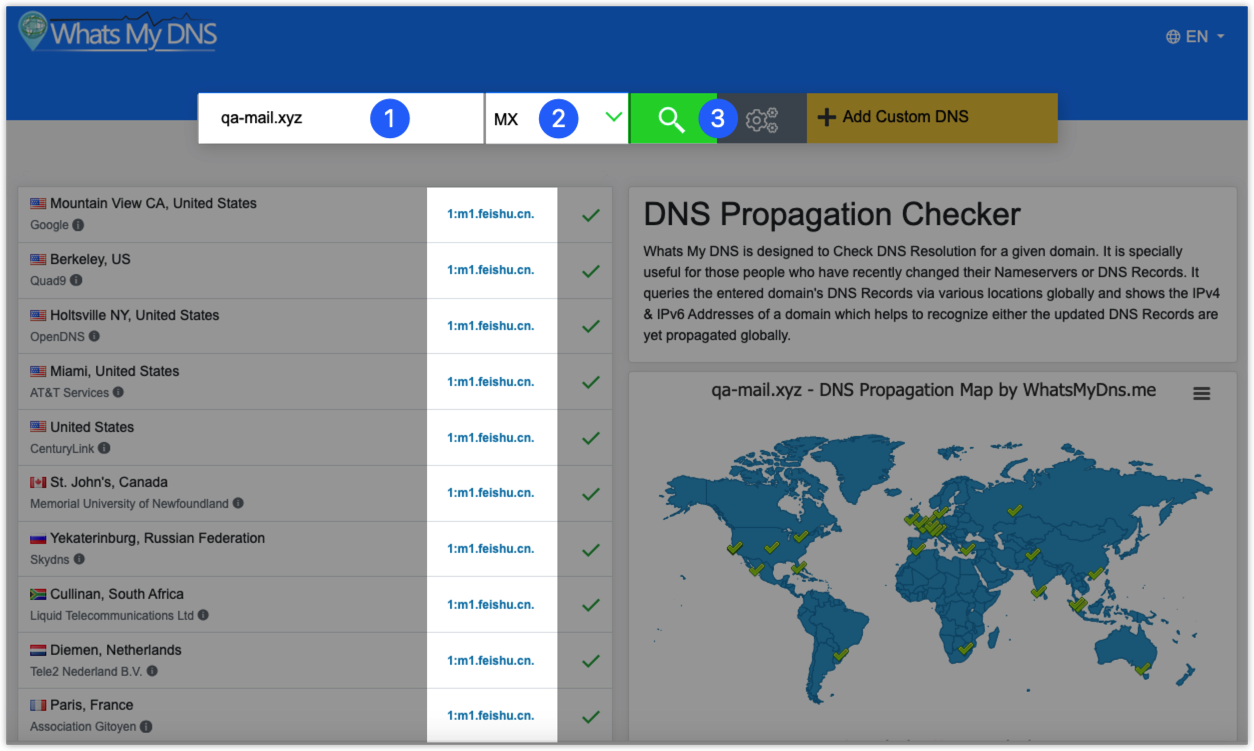
Task: Click the green check mark in the Quad9 row
Action: point(591,271)
